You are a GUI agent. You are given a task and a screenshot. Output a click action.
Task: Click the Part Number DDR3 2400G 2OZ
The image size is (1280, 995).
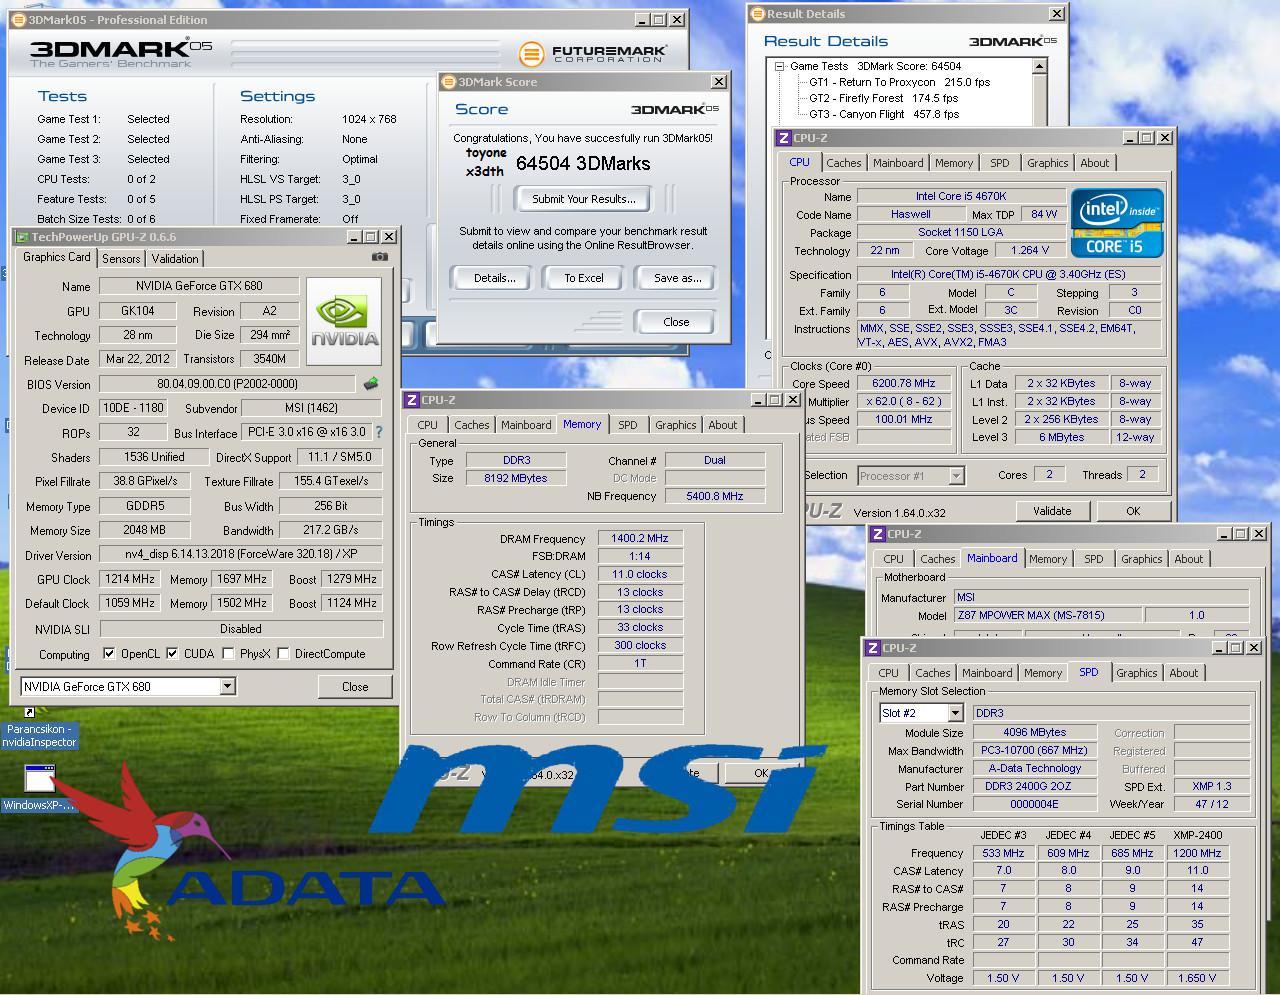(x=1035, y=787)
